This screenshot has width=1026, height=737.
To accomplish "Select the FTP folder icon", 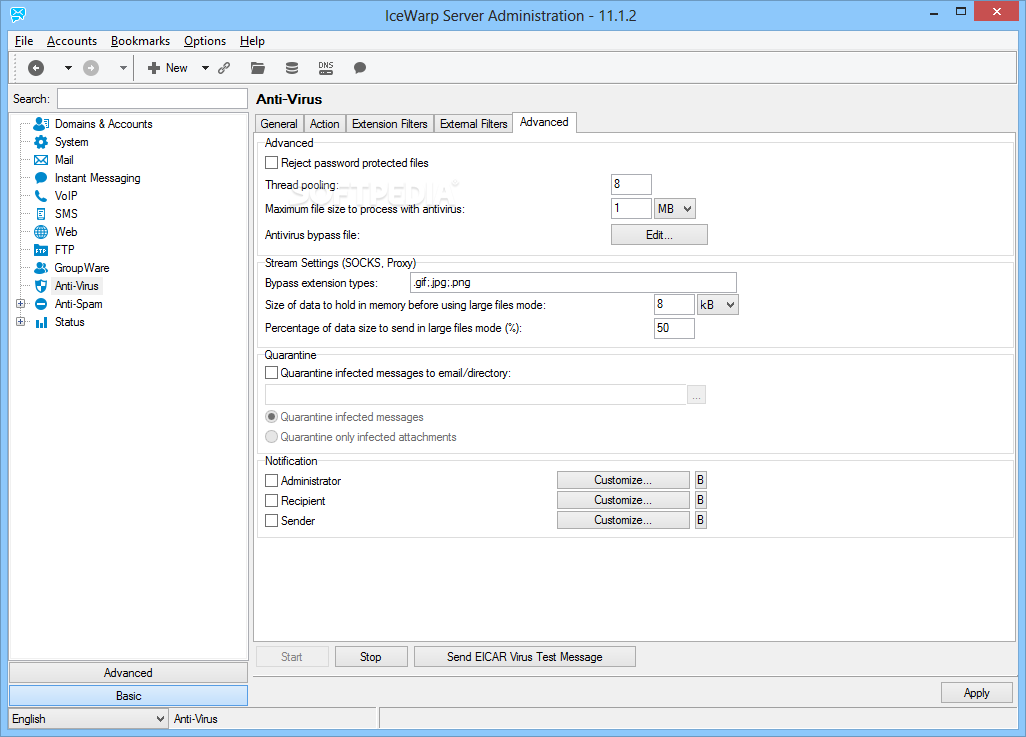I will click(x=41, y=250).
